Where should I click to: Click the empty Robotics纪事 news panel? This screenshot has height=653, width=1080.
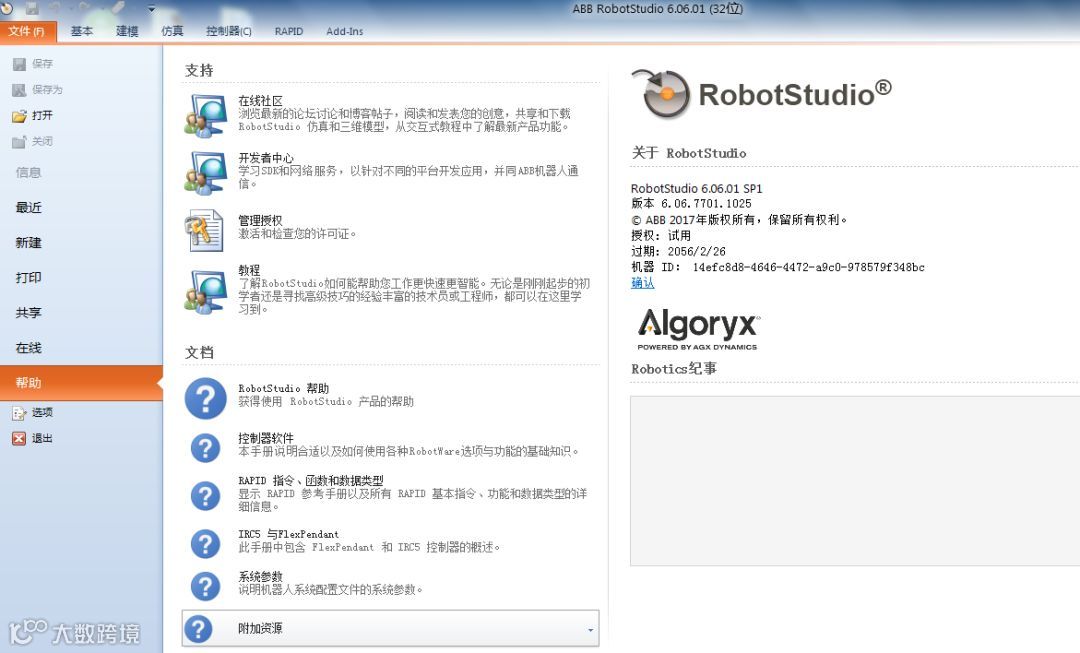(x=855, y=481)
